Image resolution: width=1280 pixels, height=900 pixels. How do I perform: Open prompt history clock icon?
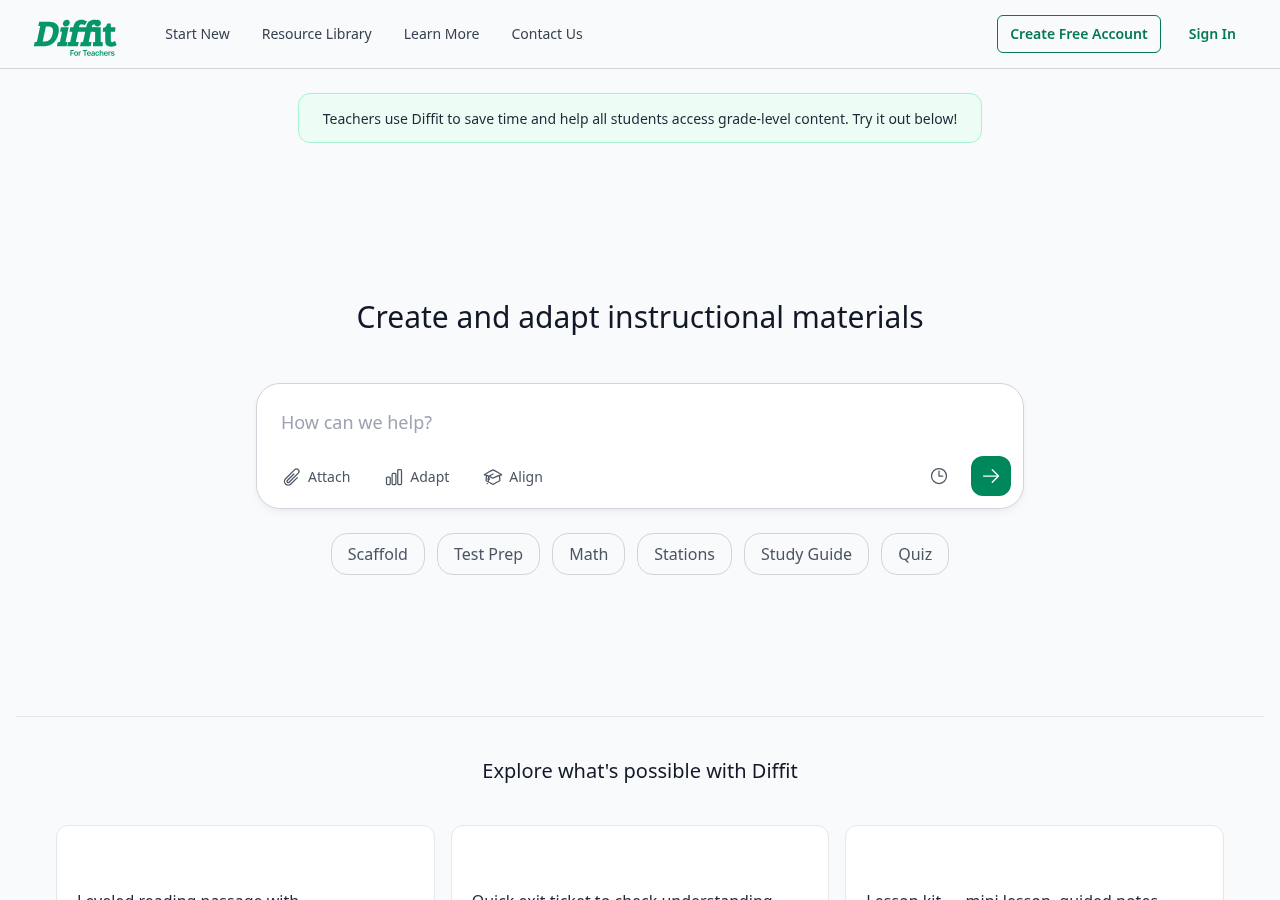pos(939,476)
